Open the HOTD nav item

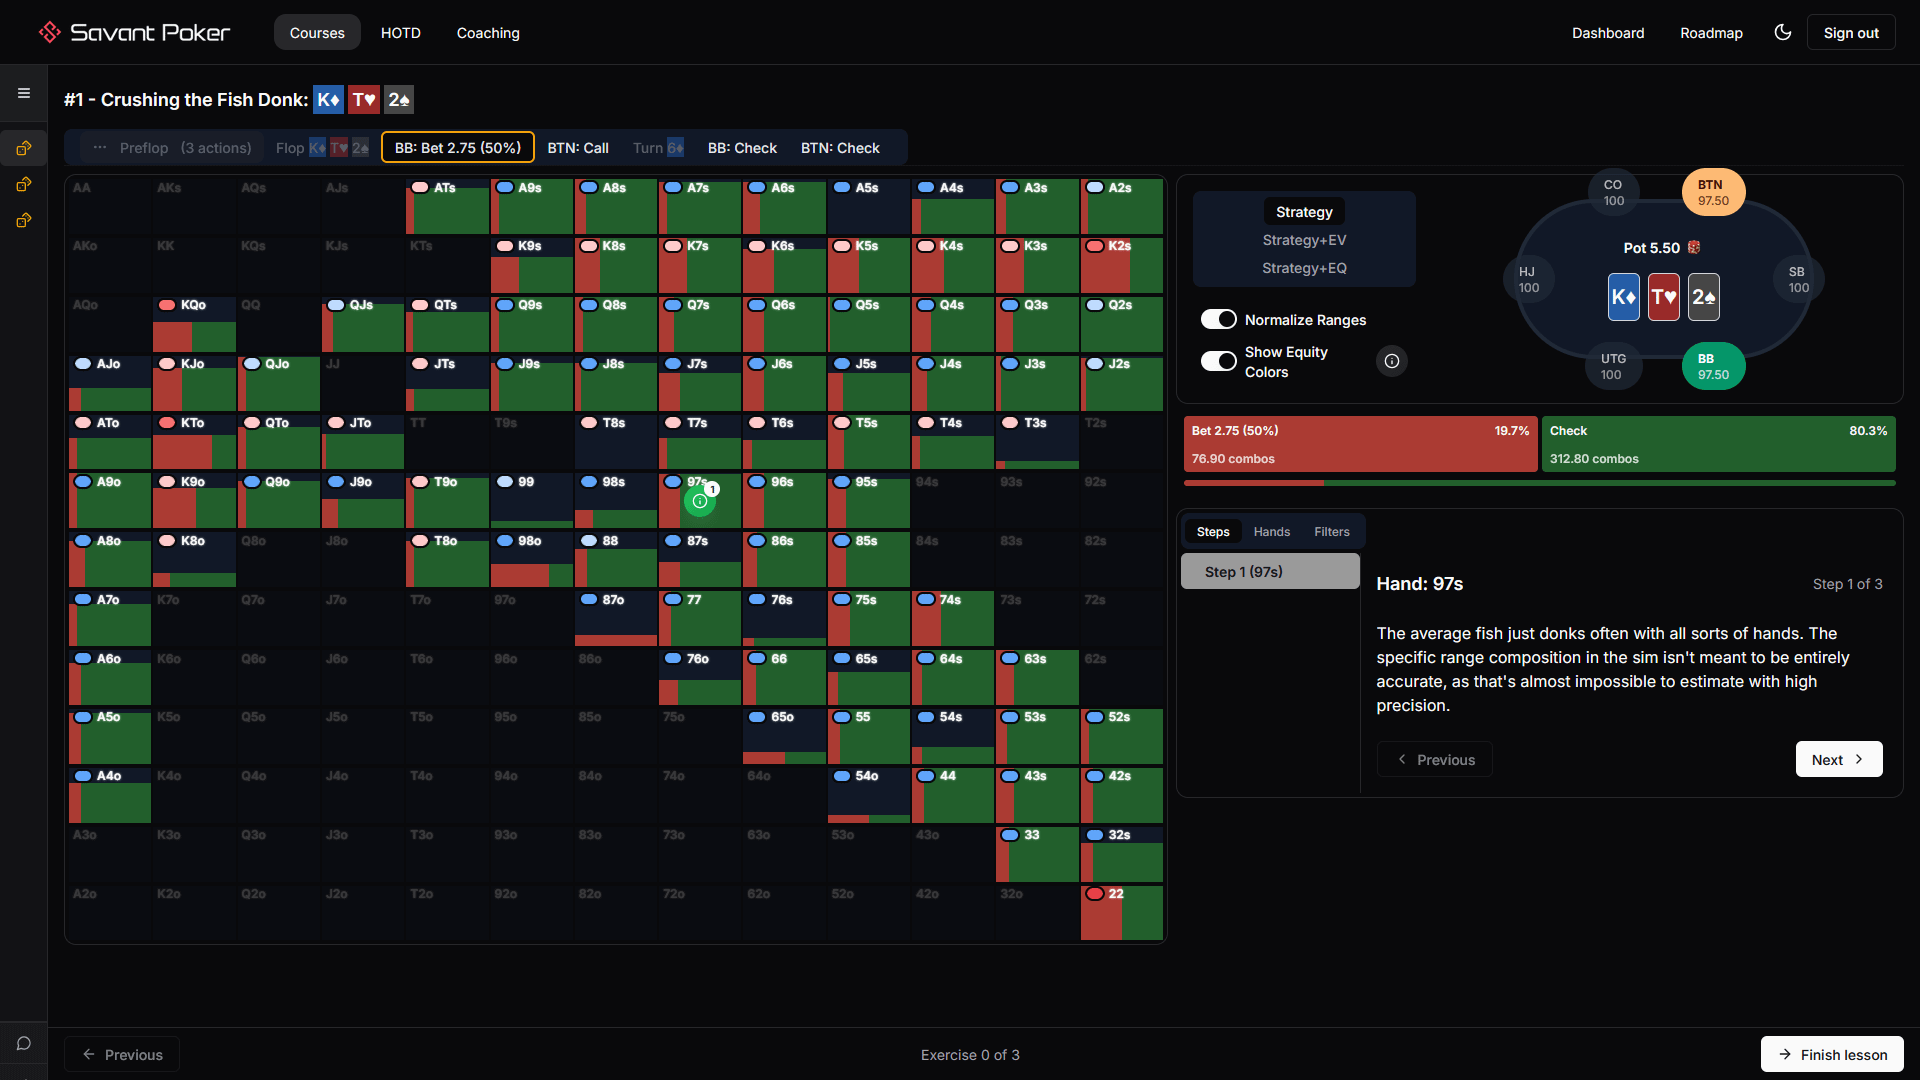[400, 32]
